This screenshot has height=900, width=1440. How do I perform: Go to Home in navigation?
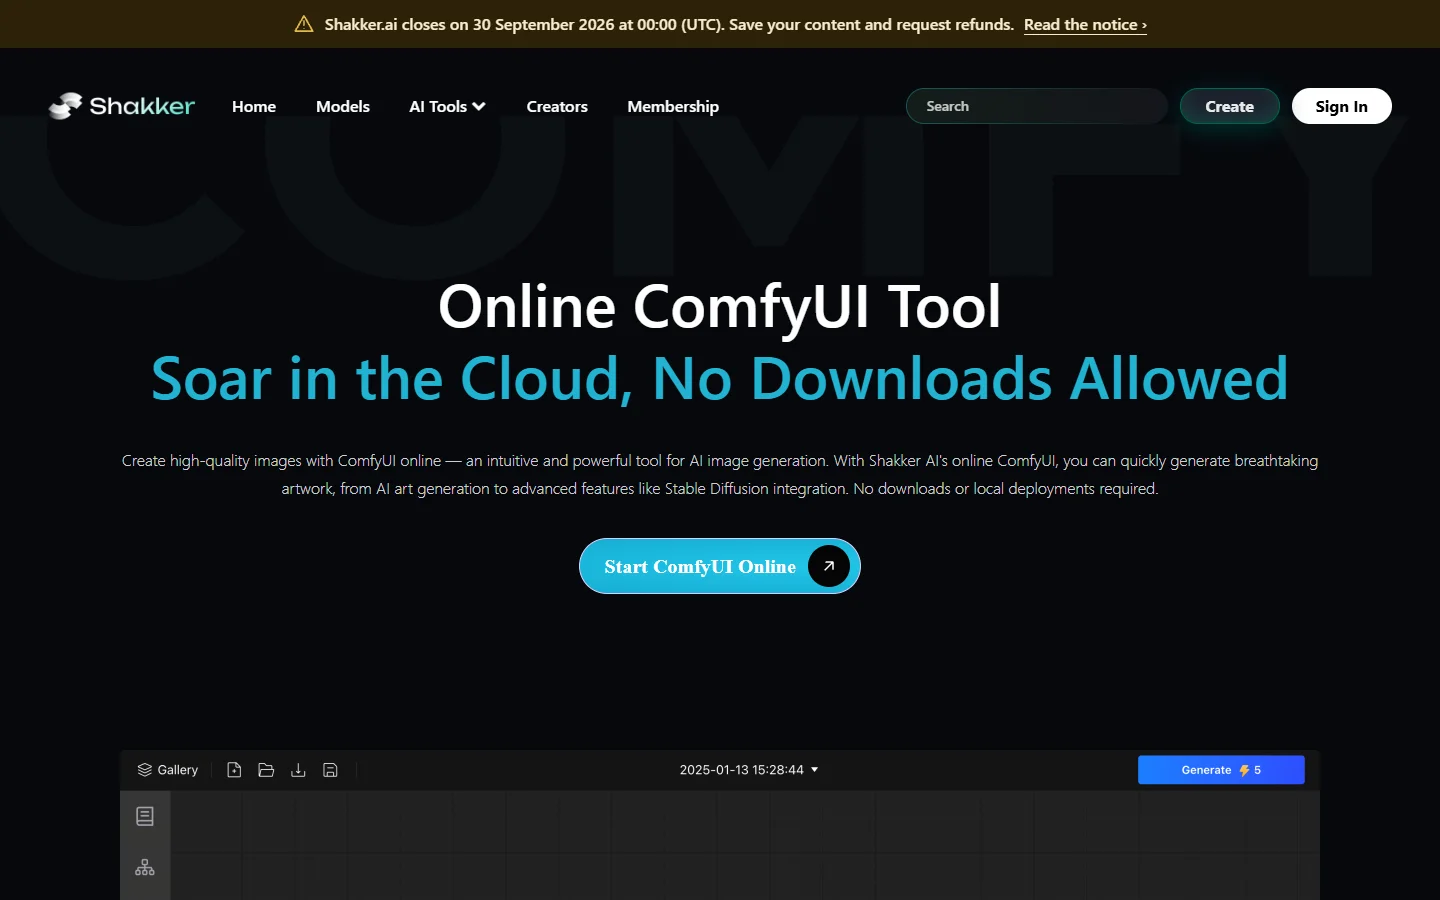254,106
